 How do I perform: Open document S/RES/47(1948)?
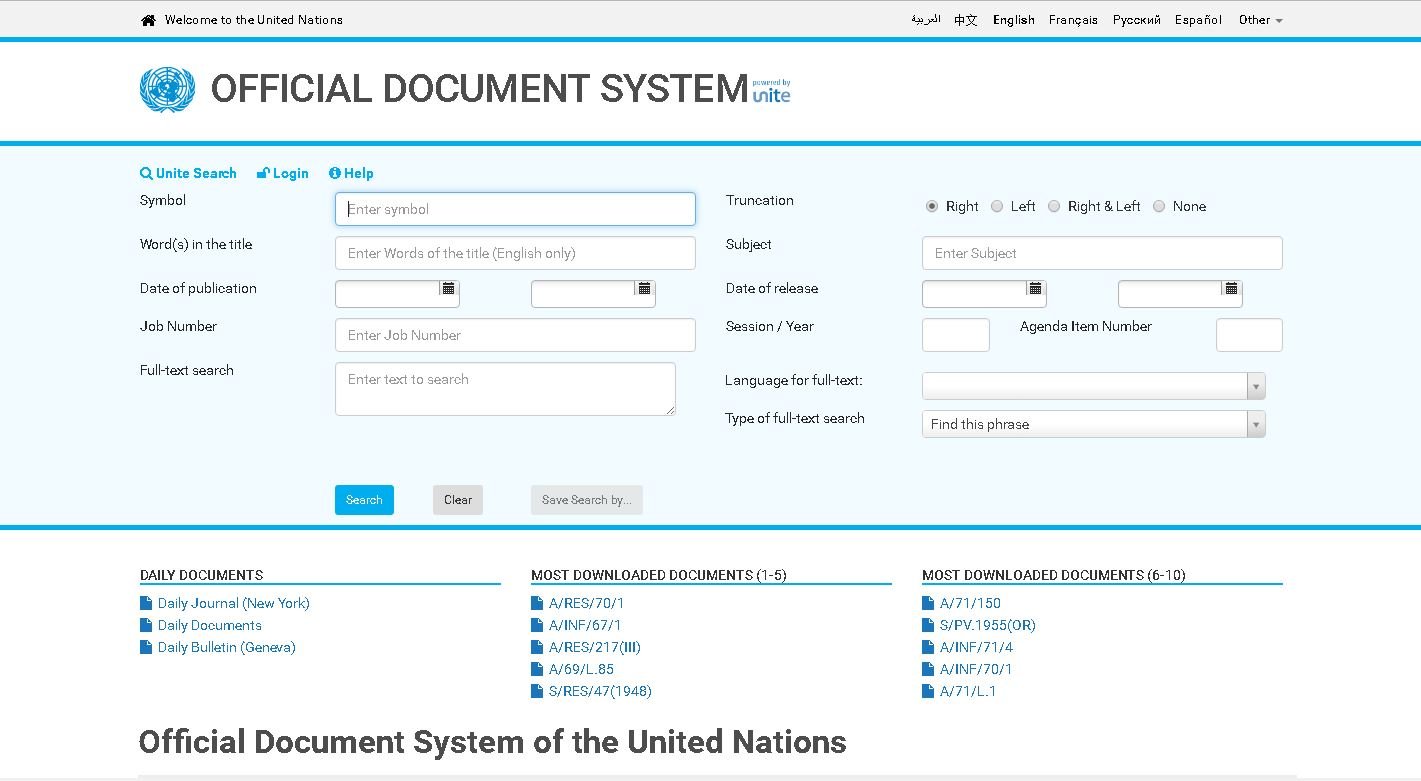pyautogui.click(x=600, y=691)
